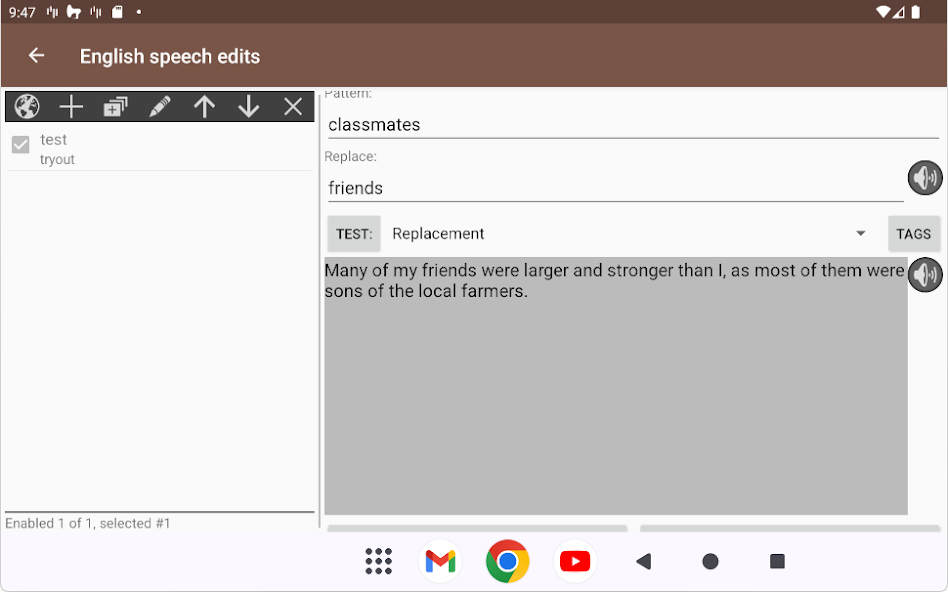The width and height of the screenshot is (948, 592).
Task: Open the app drawer grid icon
Action: (378, 561)
